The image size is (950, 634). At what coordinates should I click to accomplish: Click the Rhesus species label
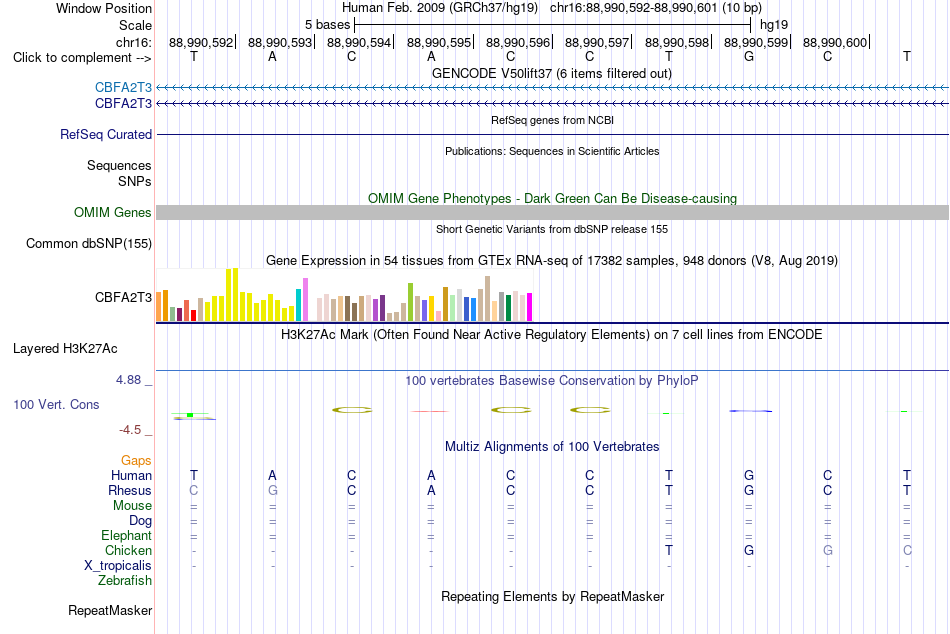click(130, 490)
